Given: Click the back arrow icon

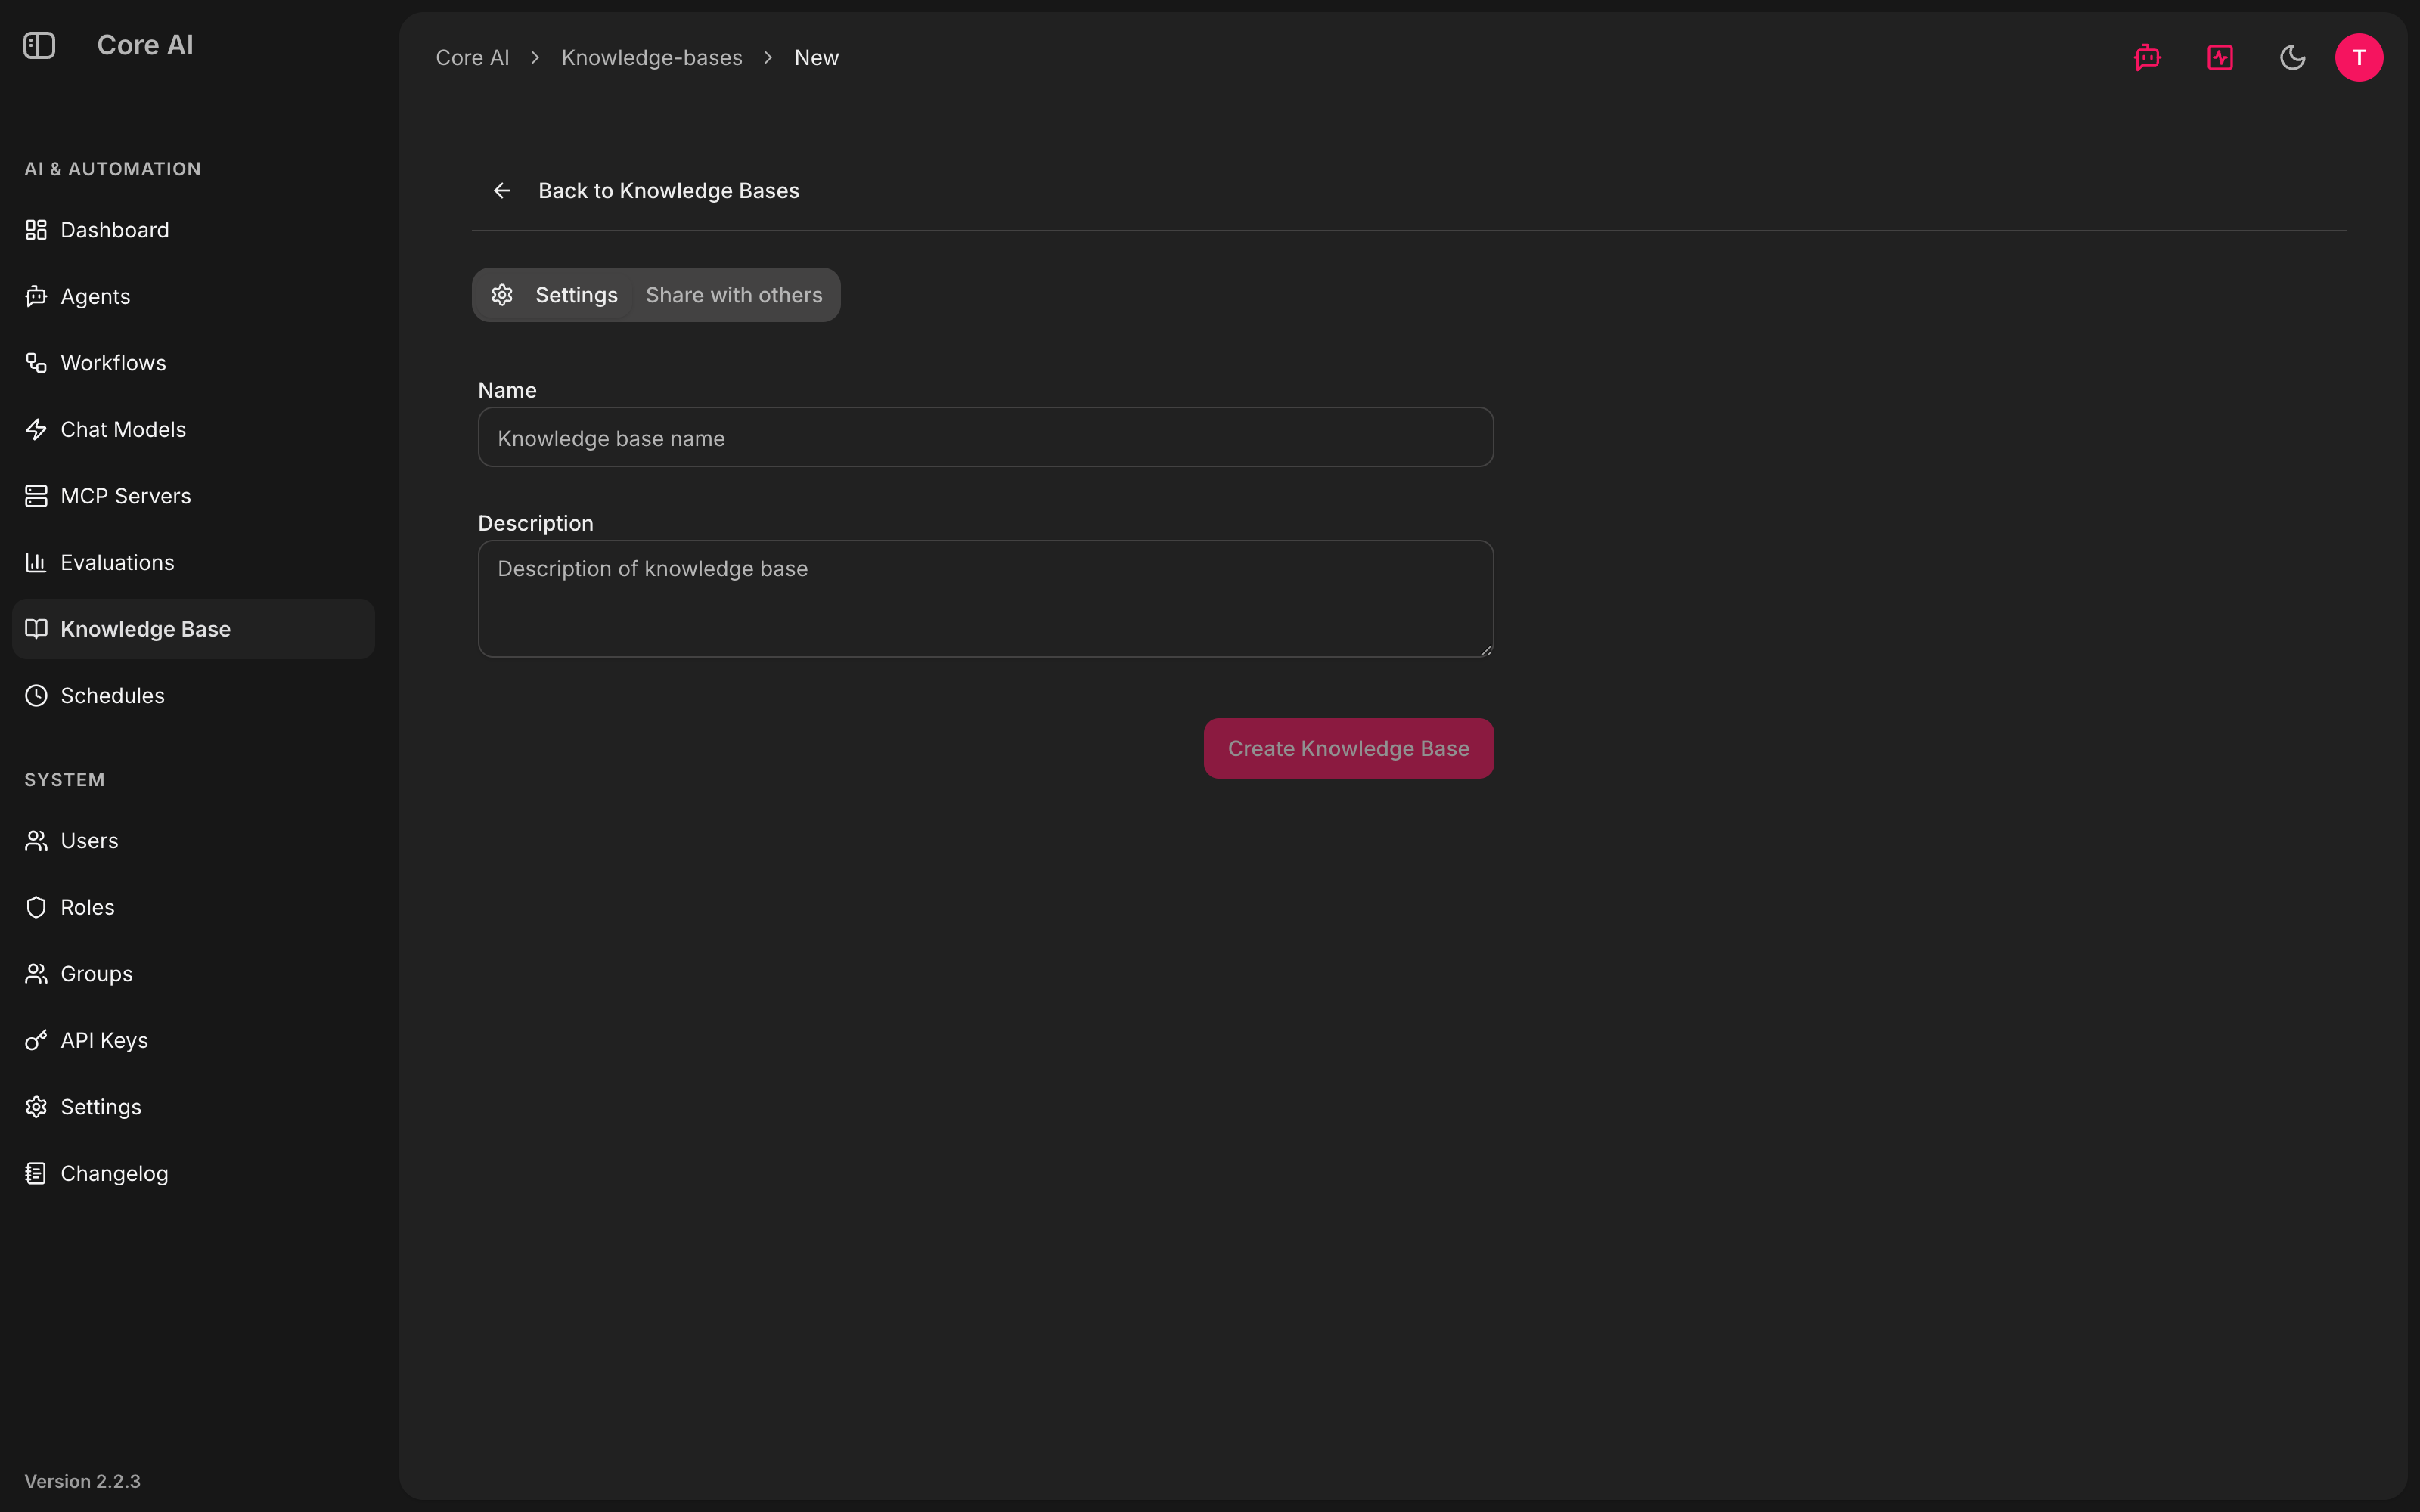Looking at the screenshot, I should 502,190.
